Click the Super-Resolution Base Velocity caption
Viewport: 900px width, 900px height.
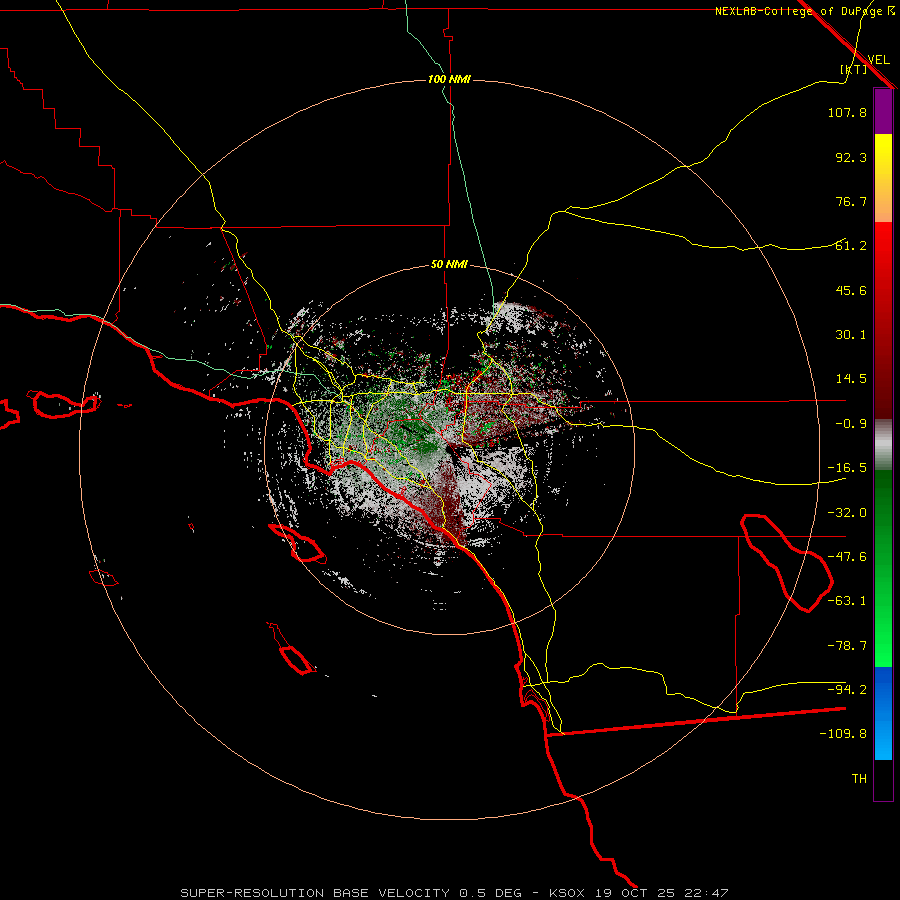[x=455, y=893]
